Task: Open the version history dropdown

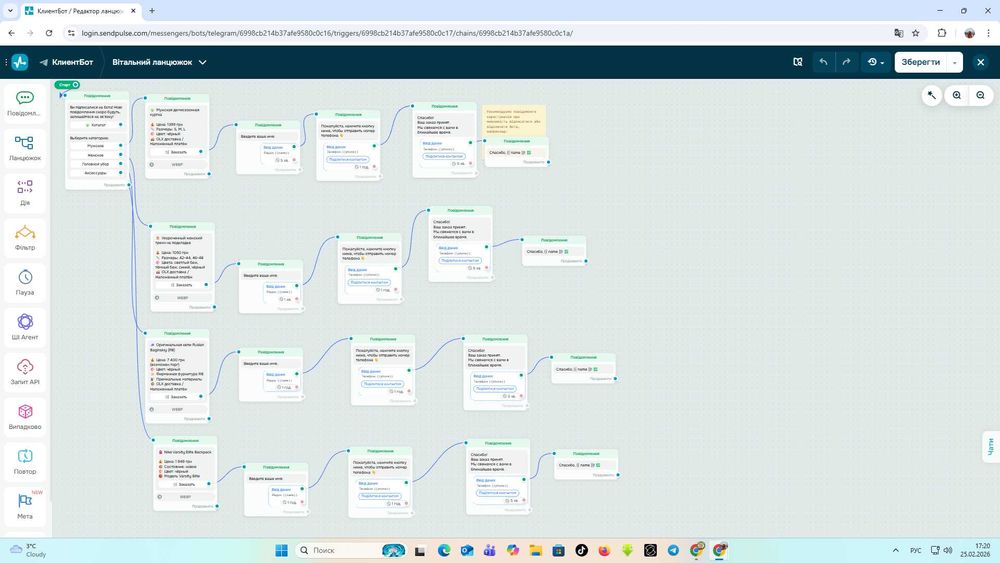Action: [876, 62]
